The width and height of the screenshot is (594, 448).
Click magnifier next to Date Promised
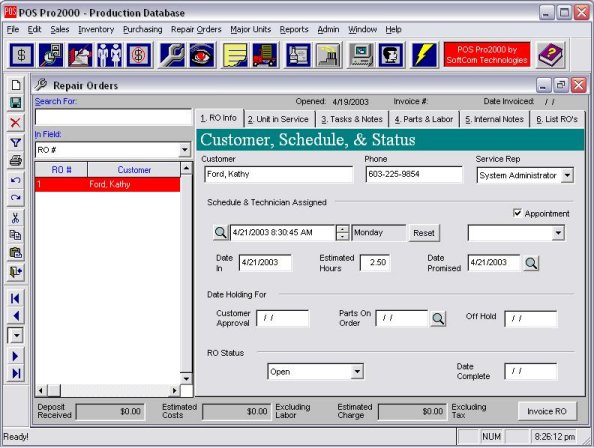pyautogui.click(x=531, y=263)
